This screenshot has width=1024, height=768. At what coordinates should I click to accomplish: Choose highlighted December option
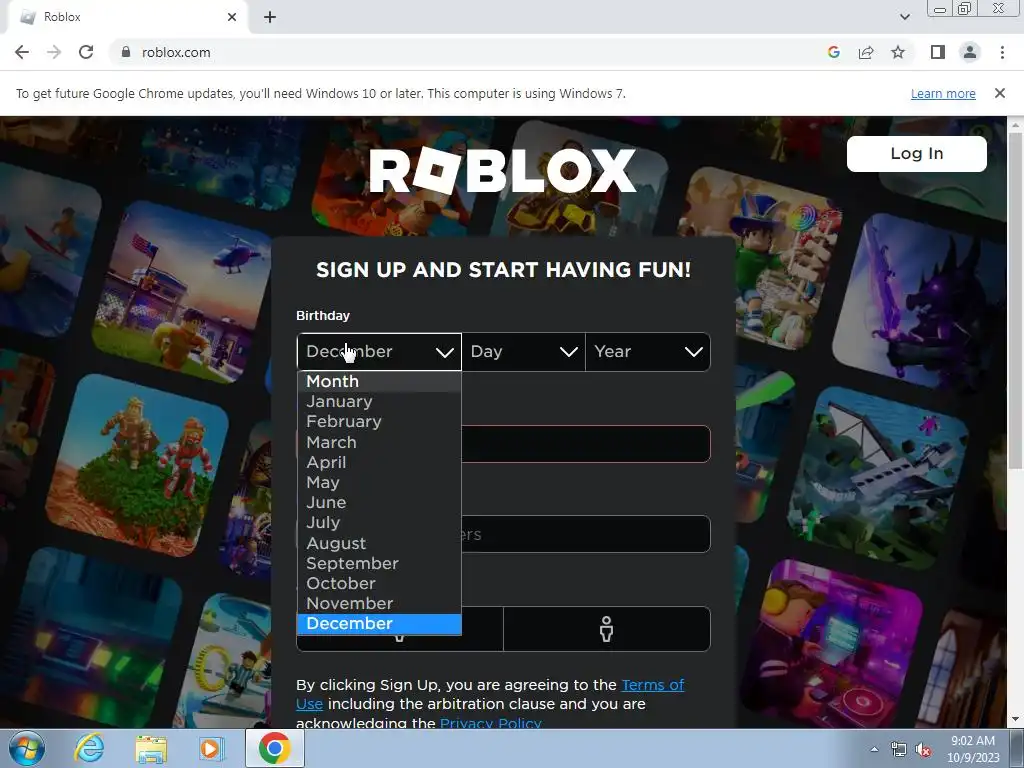click(379, 624)
